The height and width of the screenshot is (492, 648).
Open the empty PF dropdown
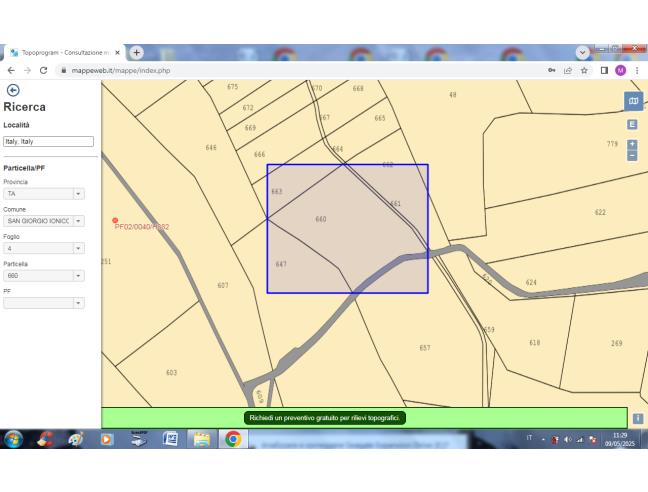tap(78, 302)
